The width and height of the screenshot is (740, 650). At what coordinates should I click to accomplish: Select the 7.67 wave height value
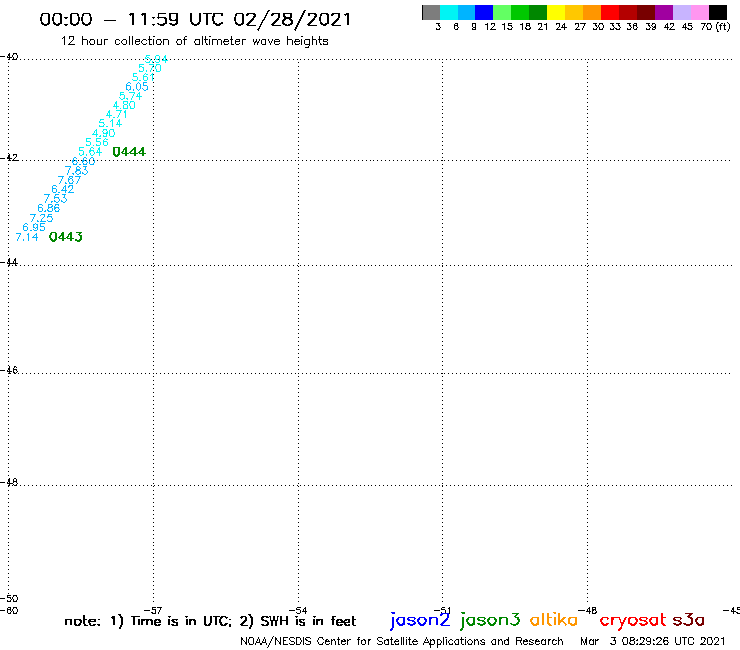[69, 180]
